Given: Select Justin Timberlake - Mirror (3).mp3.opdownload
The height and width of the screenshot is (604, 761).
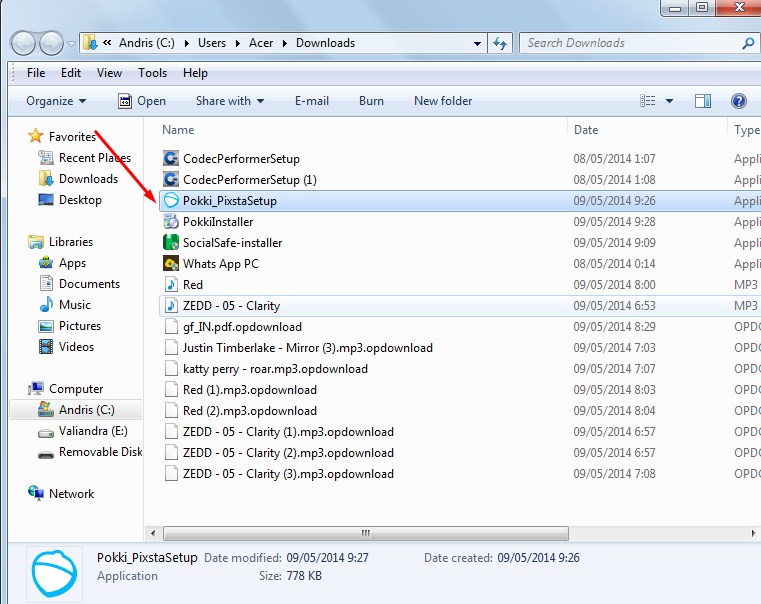Looking at the screenshot, I should [x=308, y=348].
